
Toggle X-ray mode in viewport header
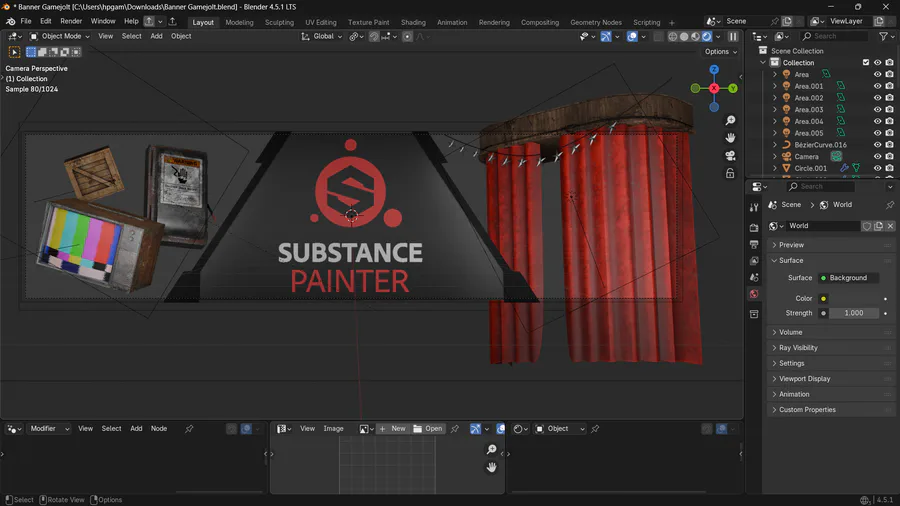pos(658,36)
